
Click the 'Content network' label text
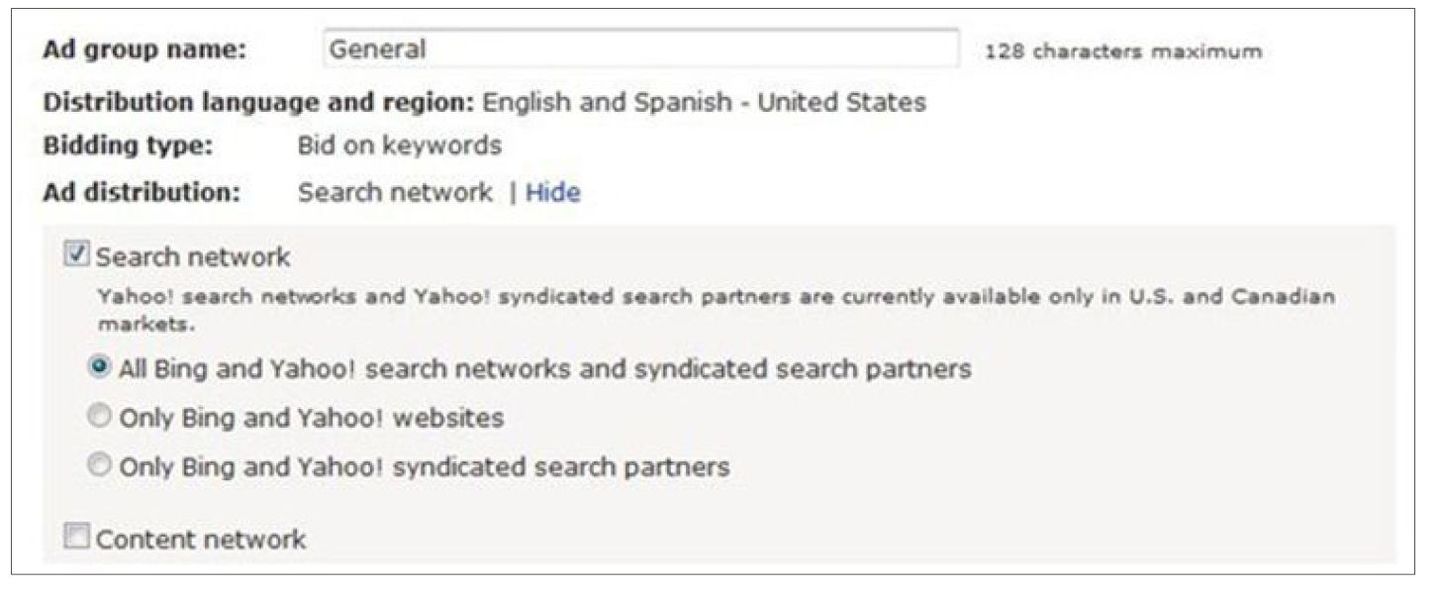(x=201, y=540)
